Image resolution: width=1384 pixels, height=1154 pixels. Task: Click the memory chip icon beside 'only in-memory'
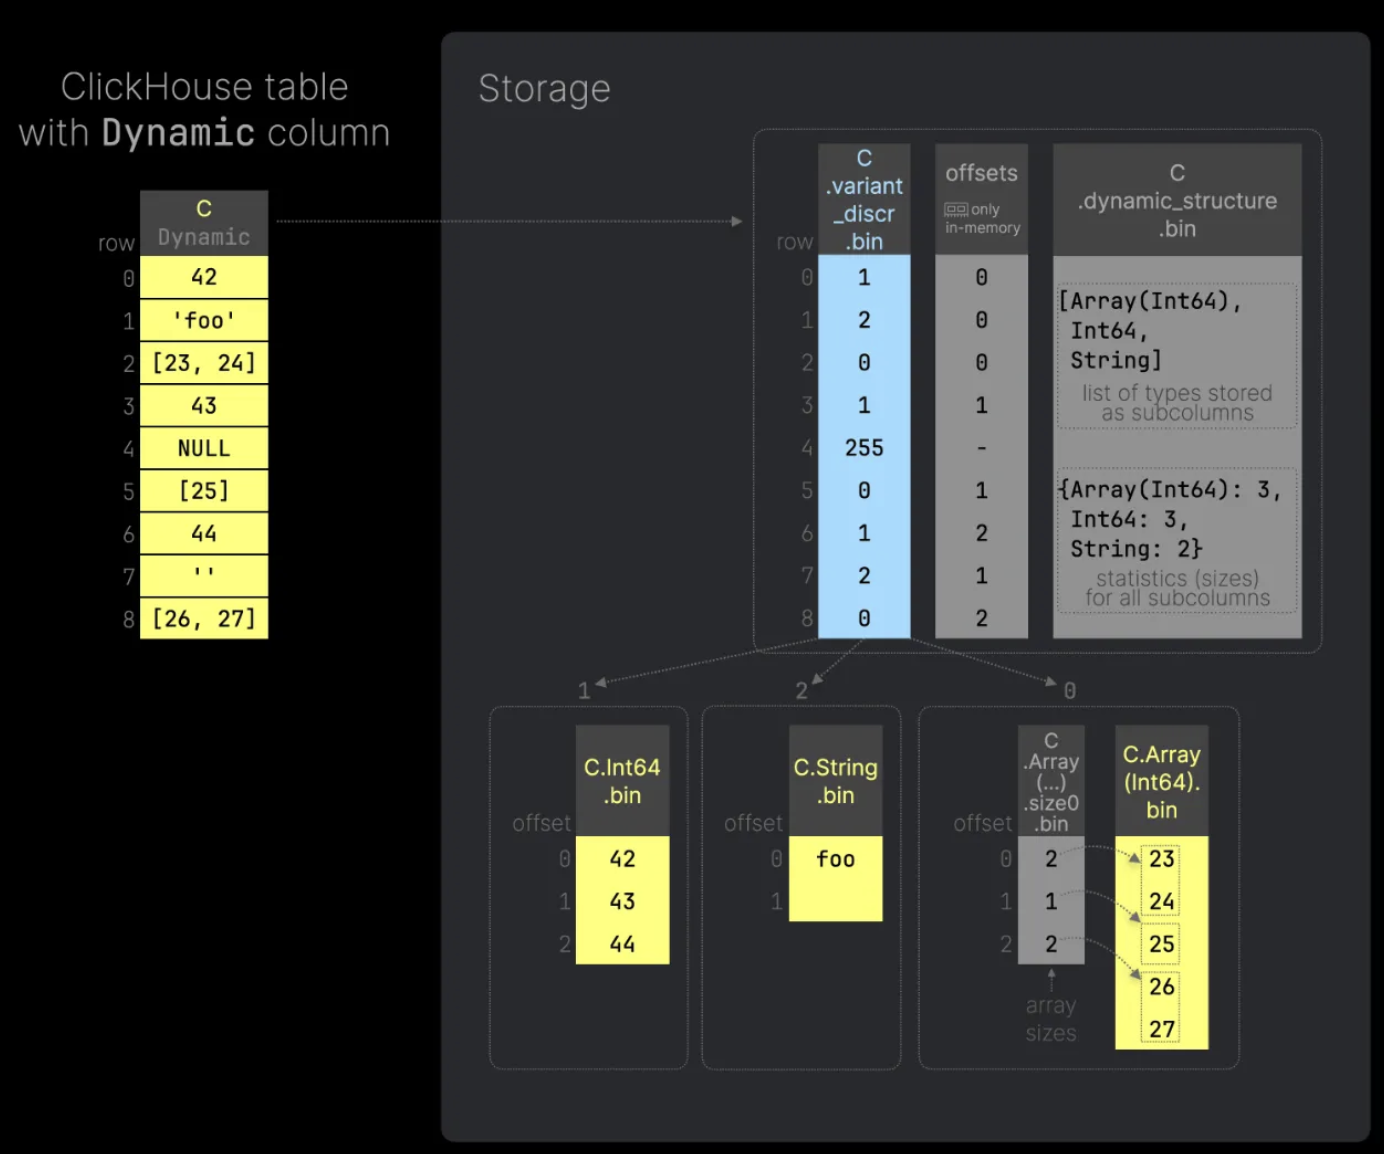point(956,210)
